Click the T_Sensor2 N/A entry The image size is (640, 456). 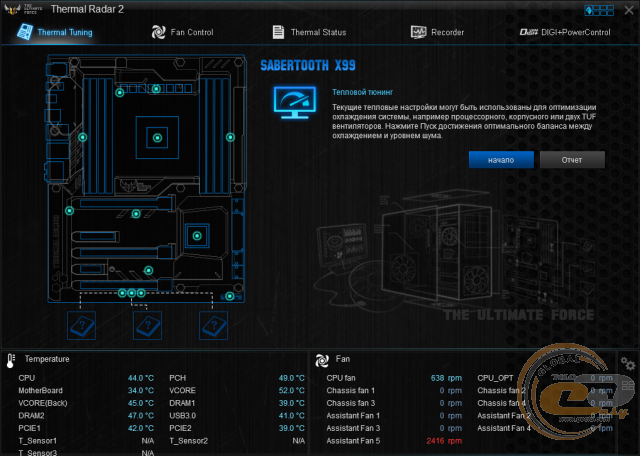pos(237,441)
